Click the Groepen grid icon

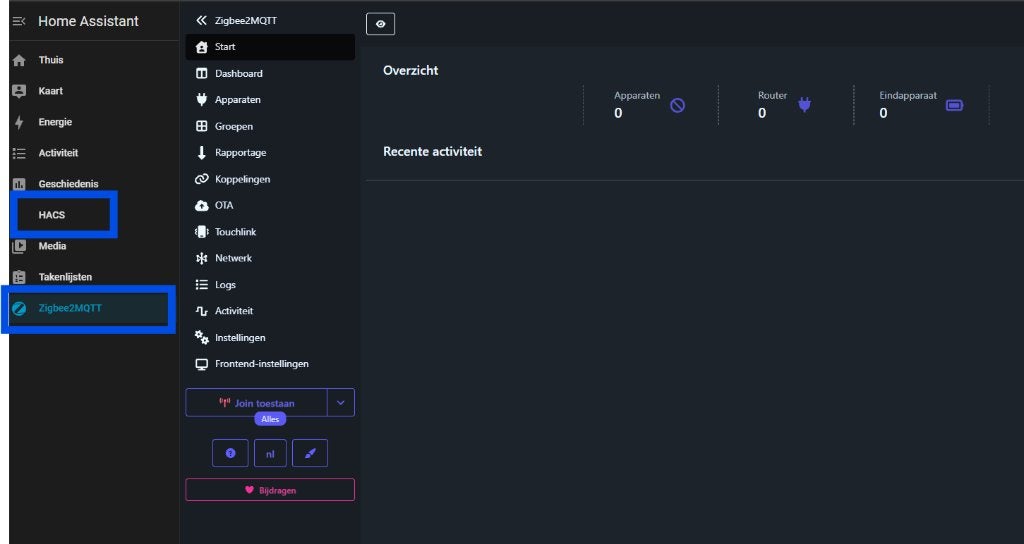[202, 126]
